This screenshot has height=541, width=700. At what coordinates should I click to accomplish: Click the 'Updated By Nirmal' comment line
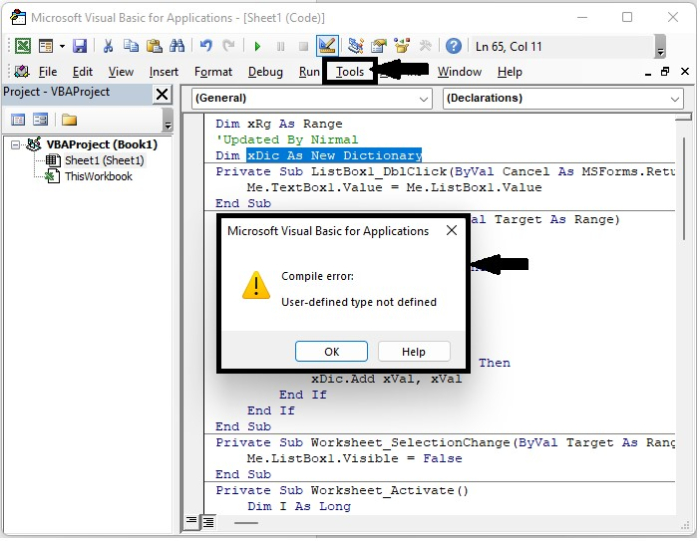(x=287, y=139)
